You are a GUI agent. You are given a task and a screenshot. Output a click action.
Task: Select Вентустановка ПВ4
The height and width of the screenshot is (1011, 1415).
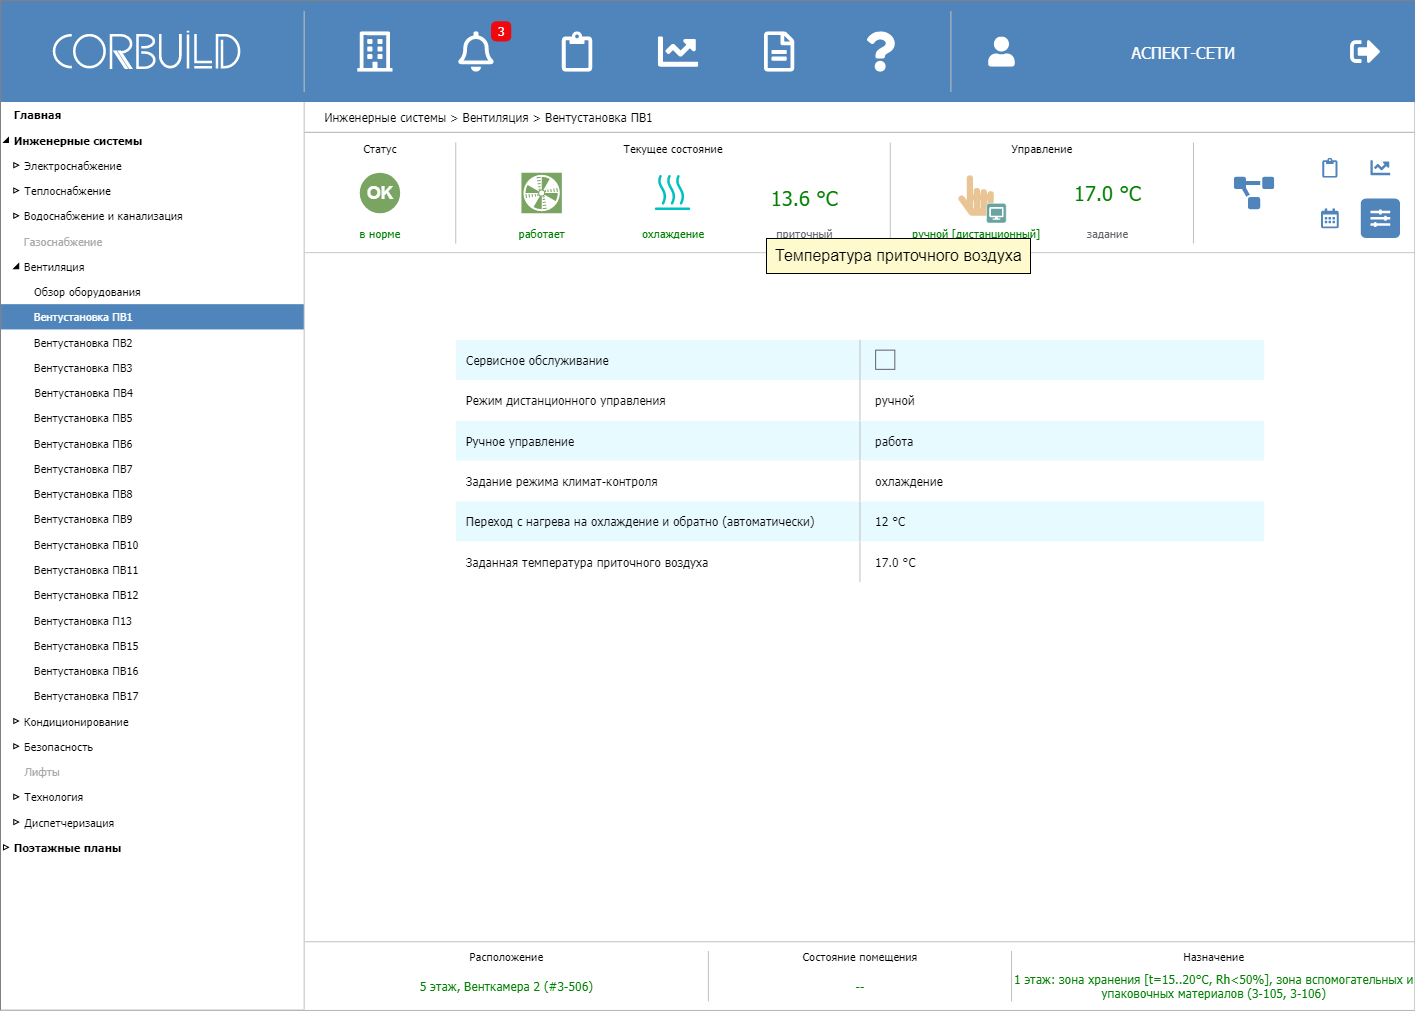[83, 393]
